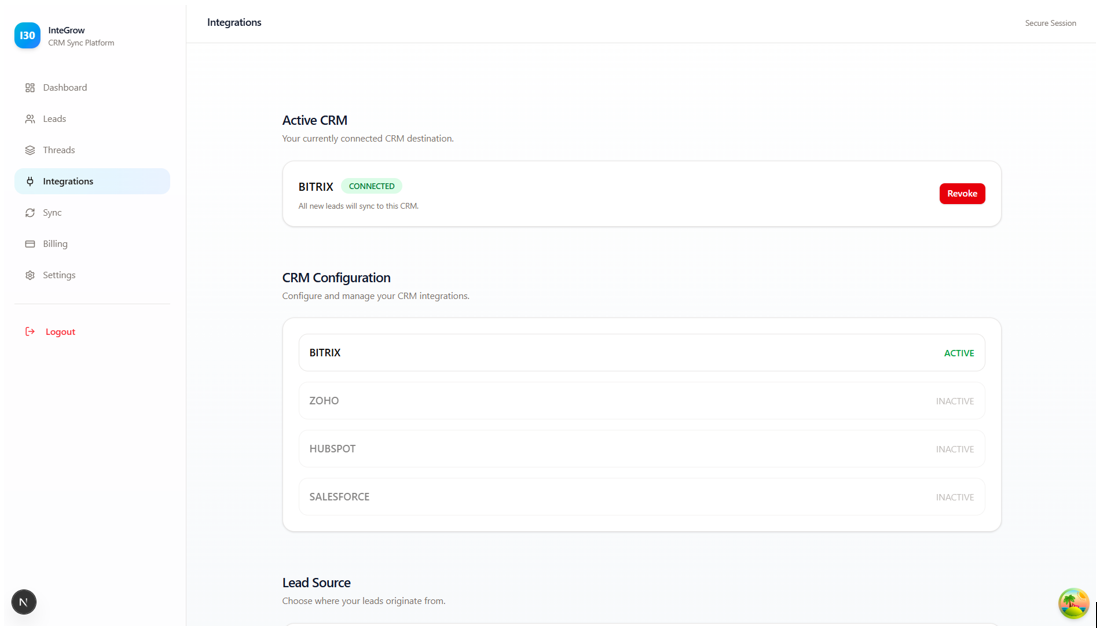Click 'Your currently connected CRM destination' text
This screenshot has width=1098, height=635.
368,139
